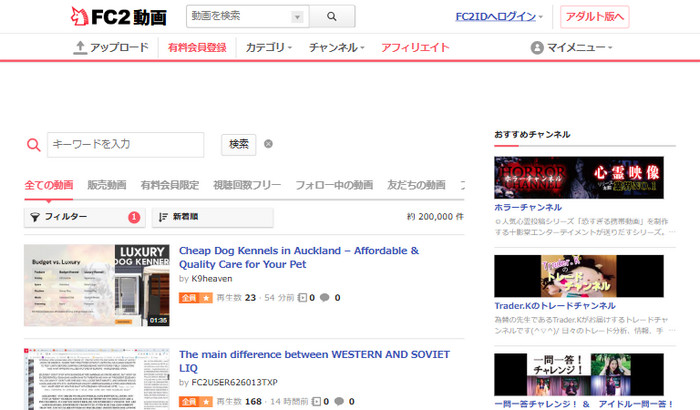Open The main difference between WESTERN AND SOVIET title
700x410 pixels.
click(x=314, y=361)
